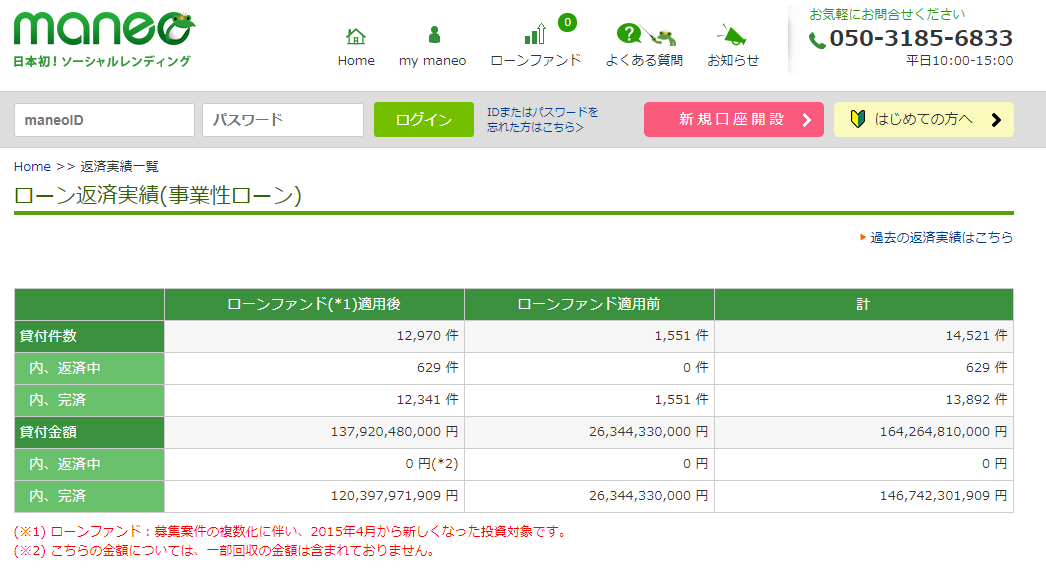This screenshot has height=577, width=1046.
Task: Click the arrow on はじめての方へ button
Action: click(x=996, y=120)
